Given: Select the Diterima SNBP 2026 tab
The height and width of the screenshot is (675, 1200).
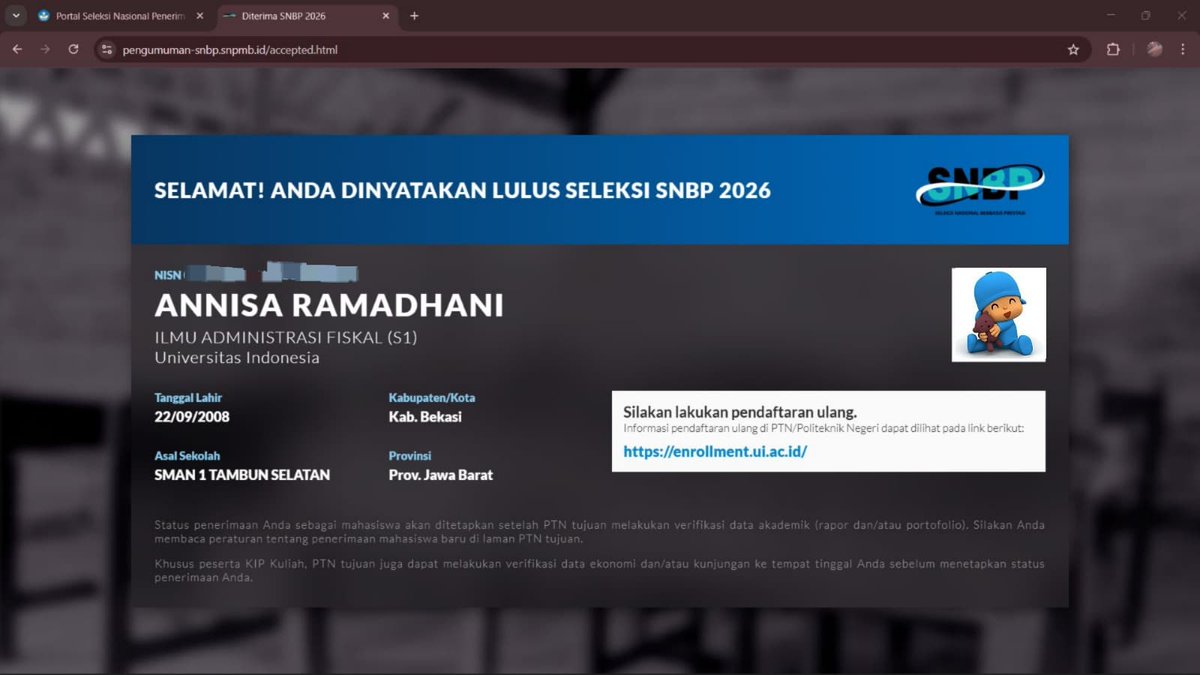Looking at the screenshot, I should click(308, 16).
